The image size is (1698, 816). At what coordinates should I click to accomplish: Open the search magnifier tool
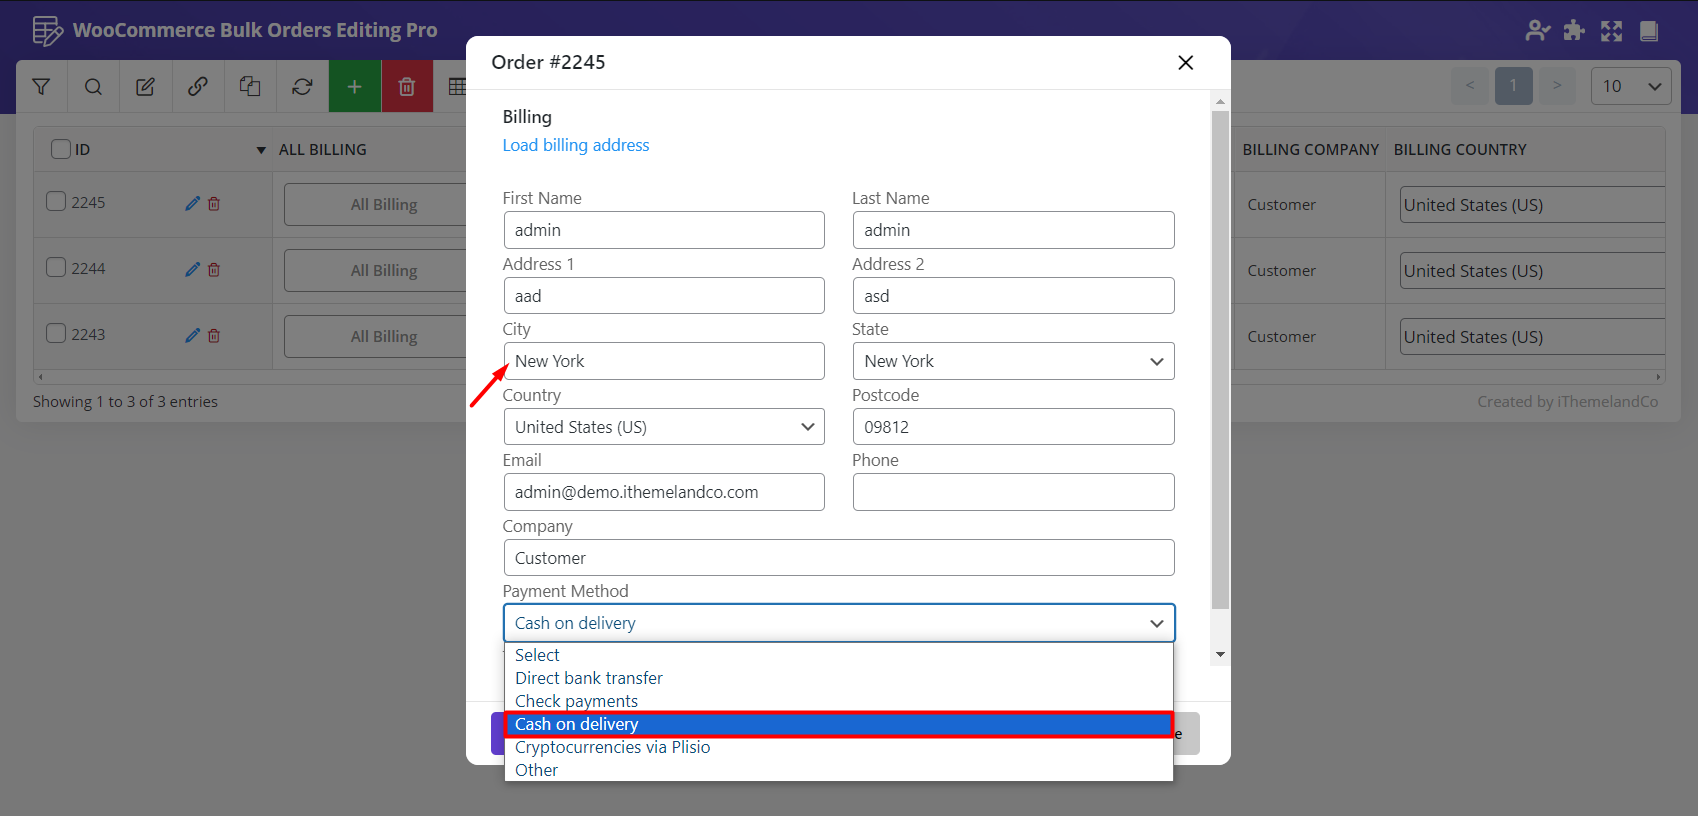pyautogui.click(x=93, y=87)
